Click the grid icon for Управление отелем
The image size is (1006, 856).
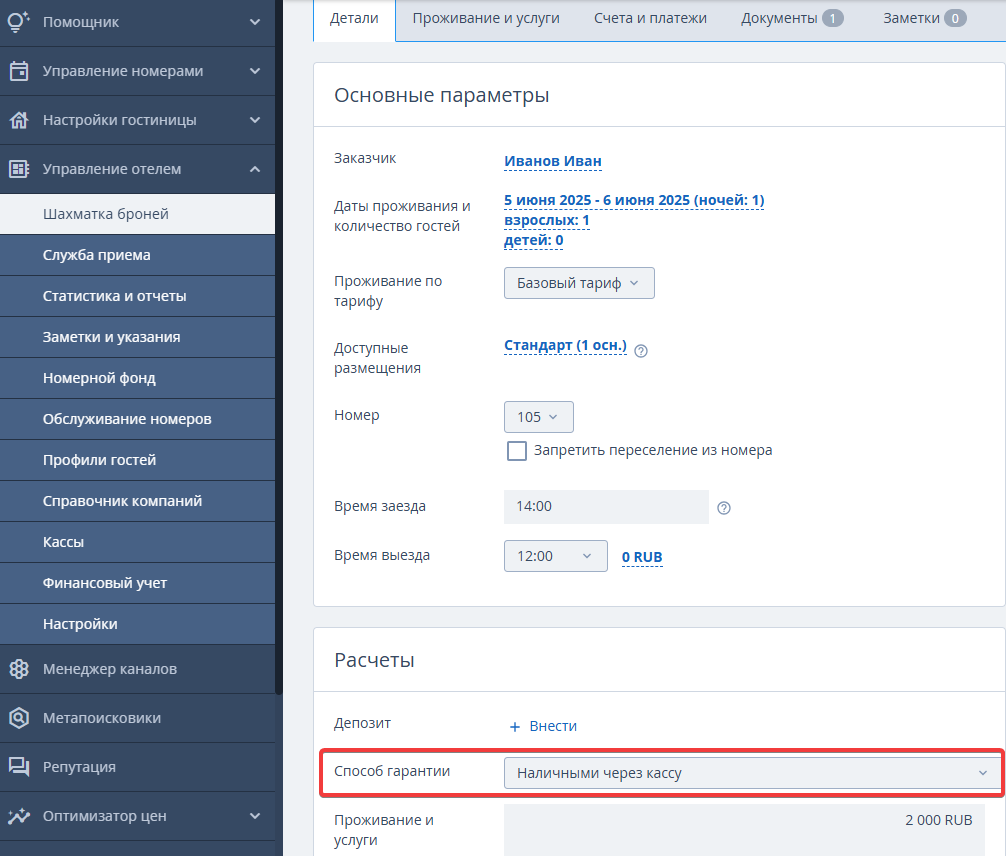point(19,169)
